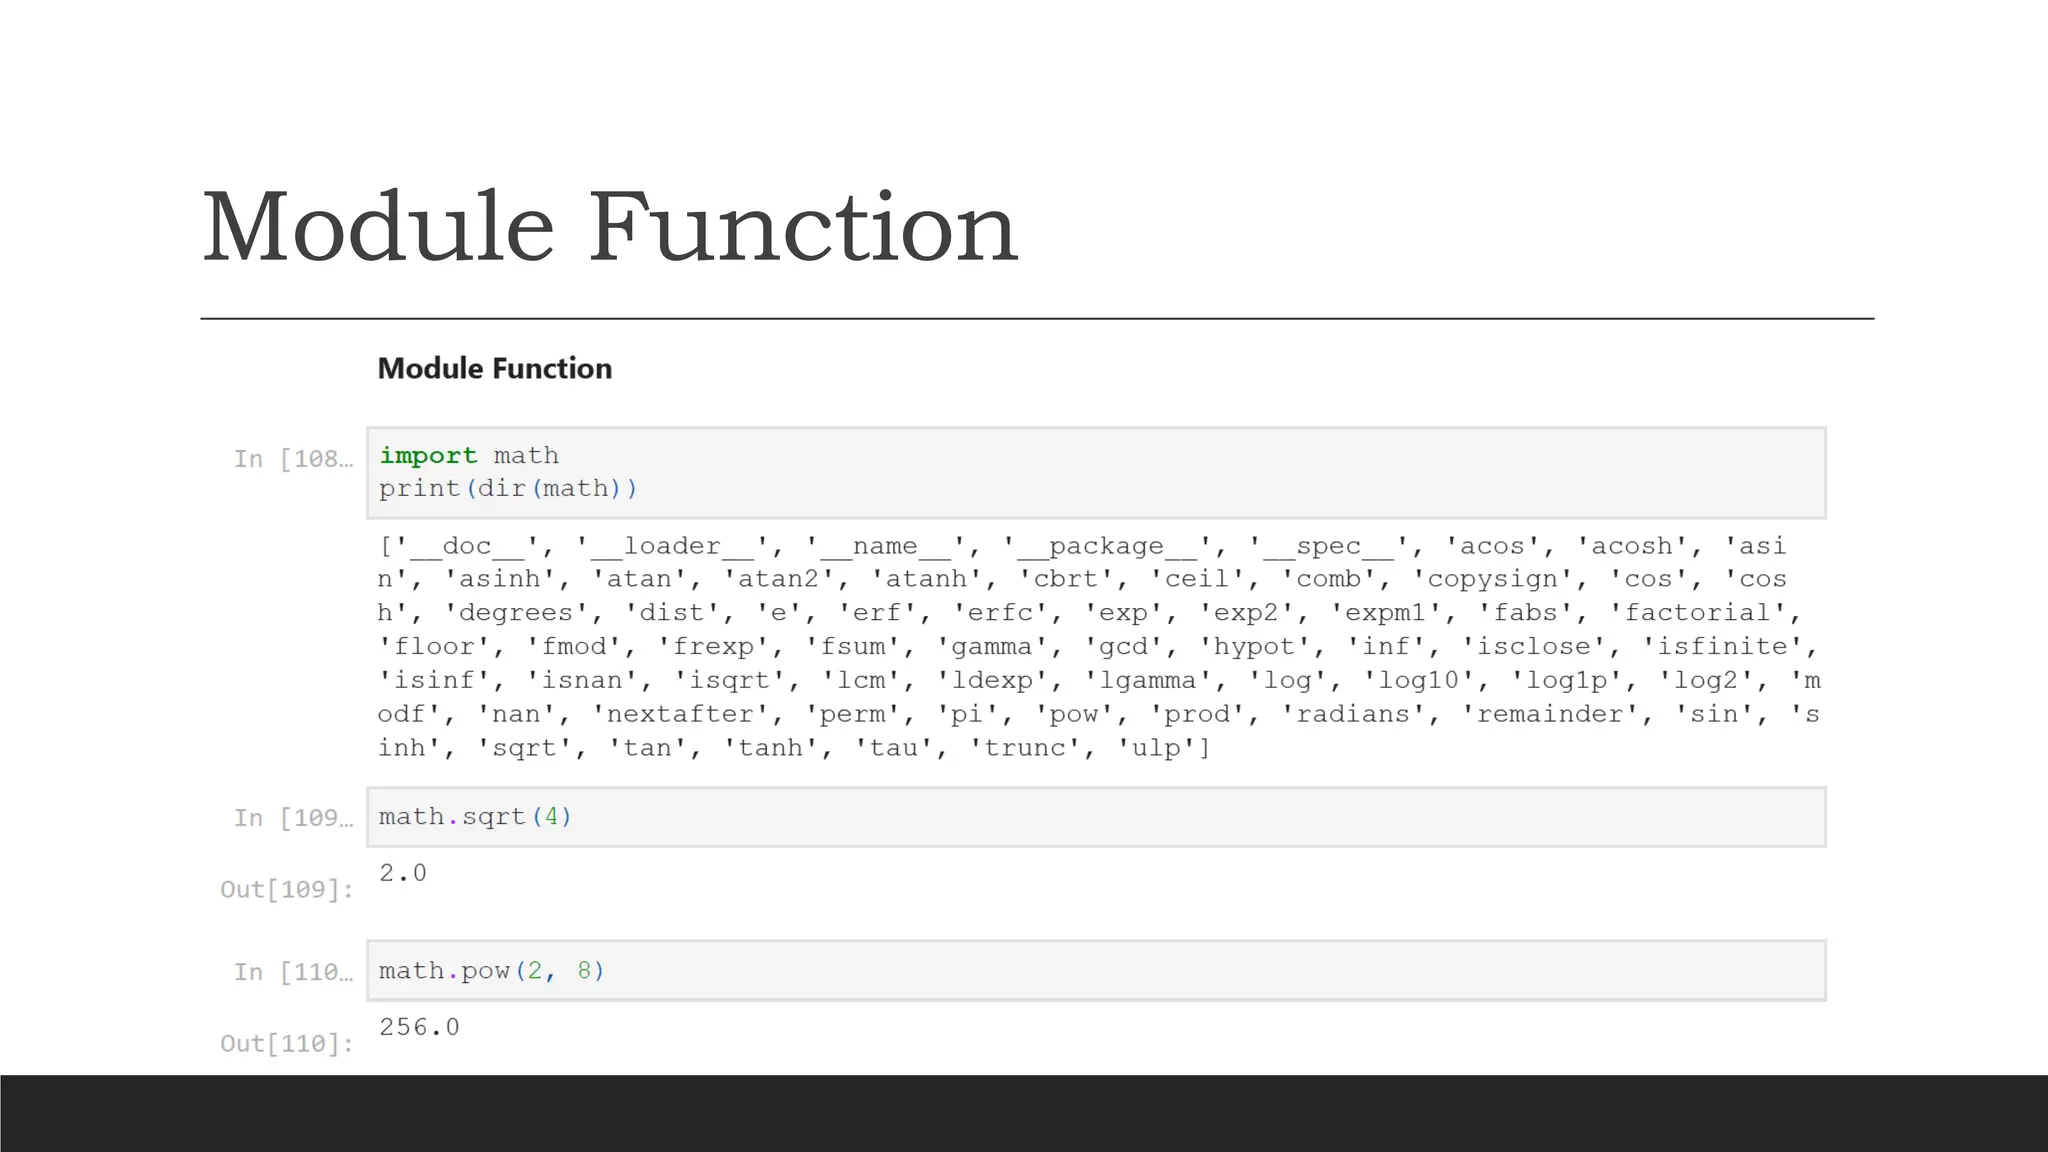Viewport: 2048px width, 1152px height.
Task: Click the 'Module Function' slide title
Action: coord(610,228)
